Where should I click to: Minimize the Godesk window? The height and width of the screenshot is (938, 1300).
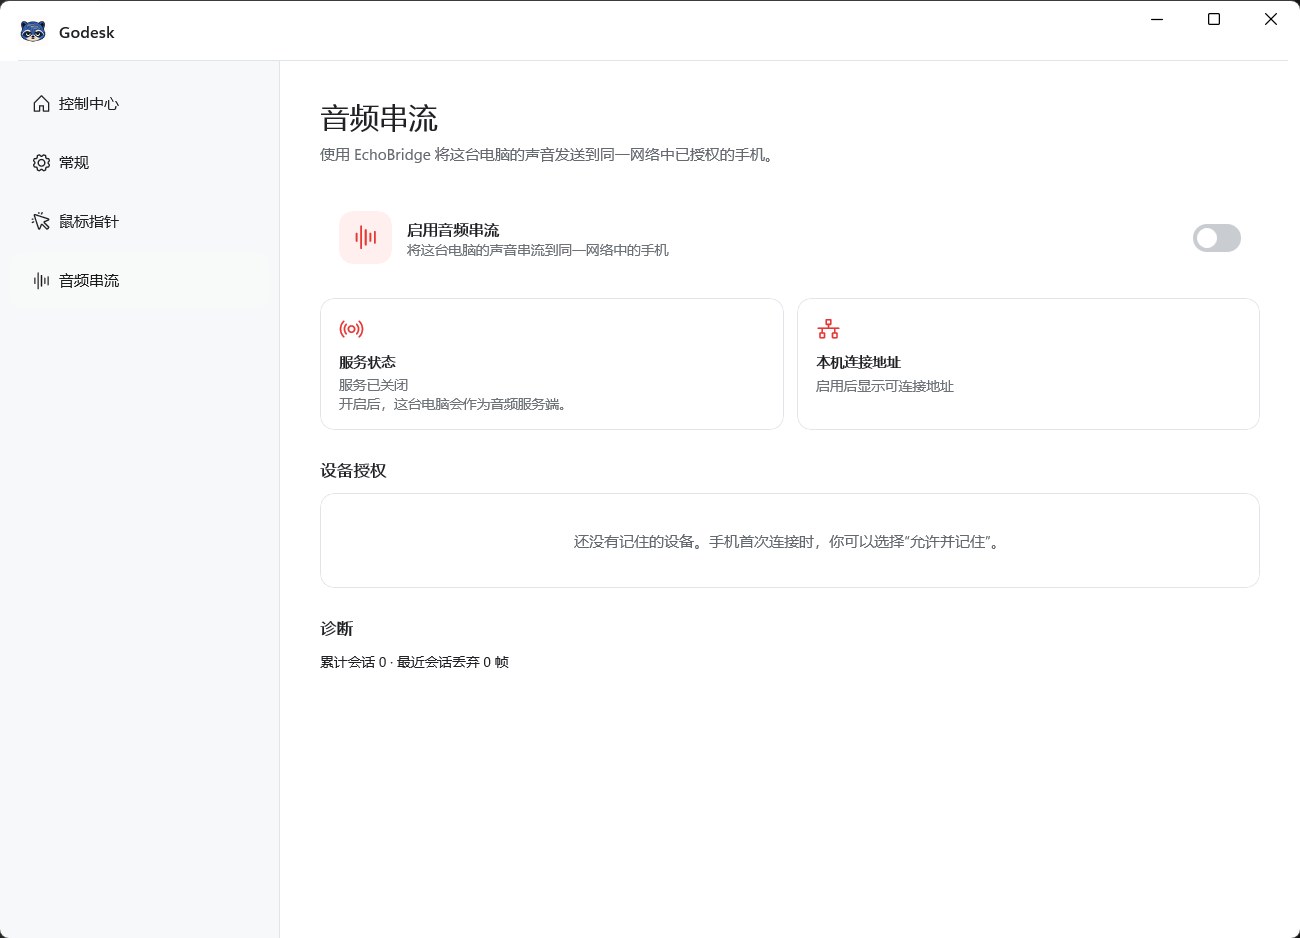click(x=1157, y=19)
